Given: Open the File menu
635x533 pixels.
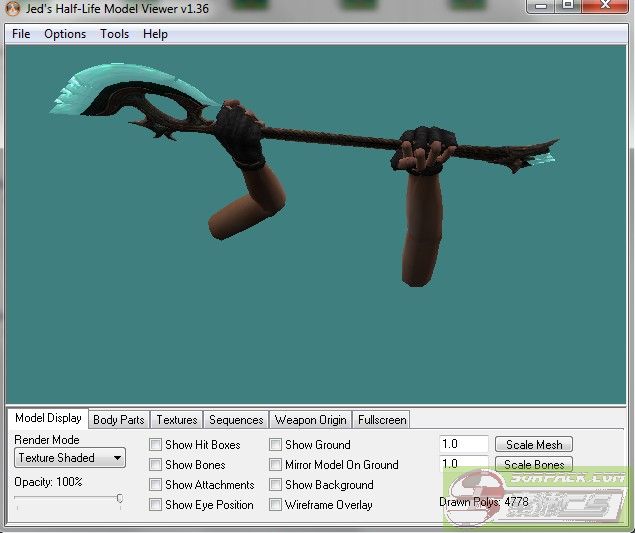Looking at the screenshot, I should (x=21, y=34).
